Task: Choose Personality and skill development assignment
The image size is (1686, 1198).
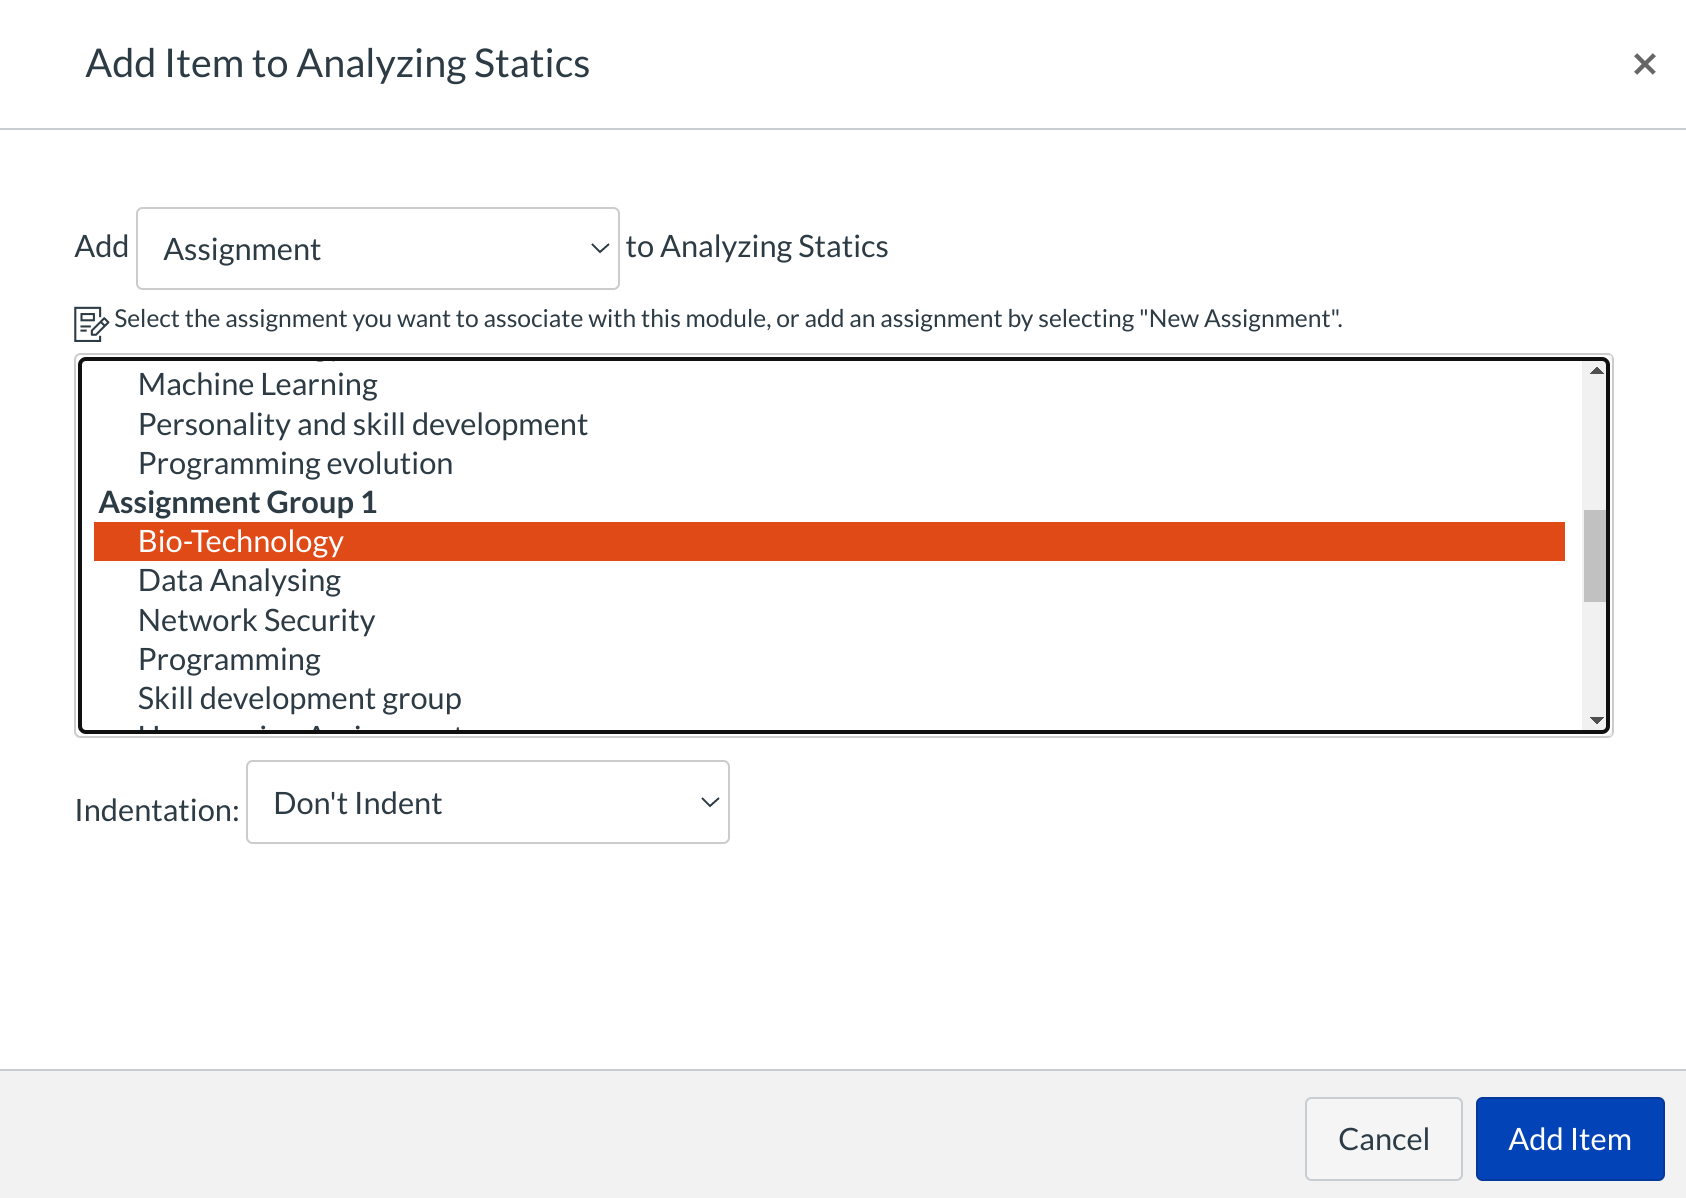Action: (x=362, y=425)
